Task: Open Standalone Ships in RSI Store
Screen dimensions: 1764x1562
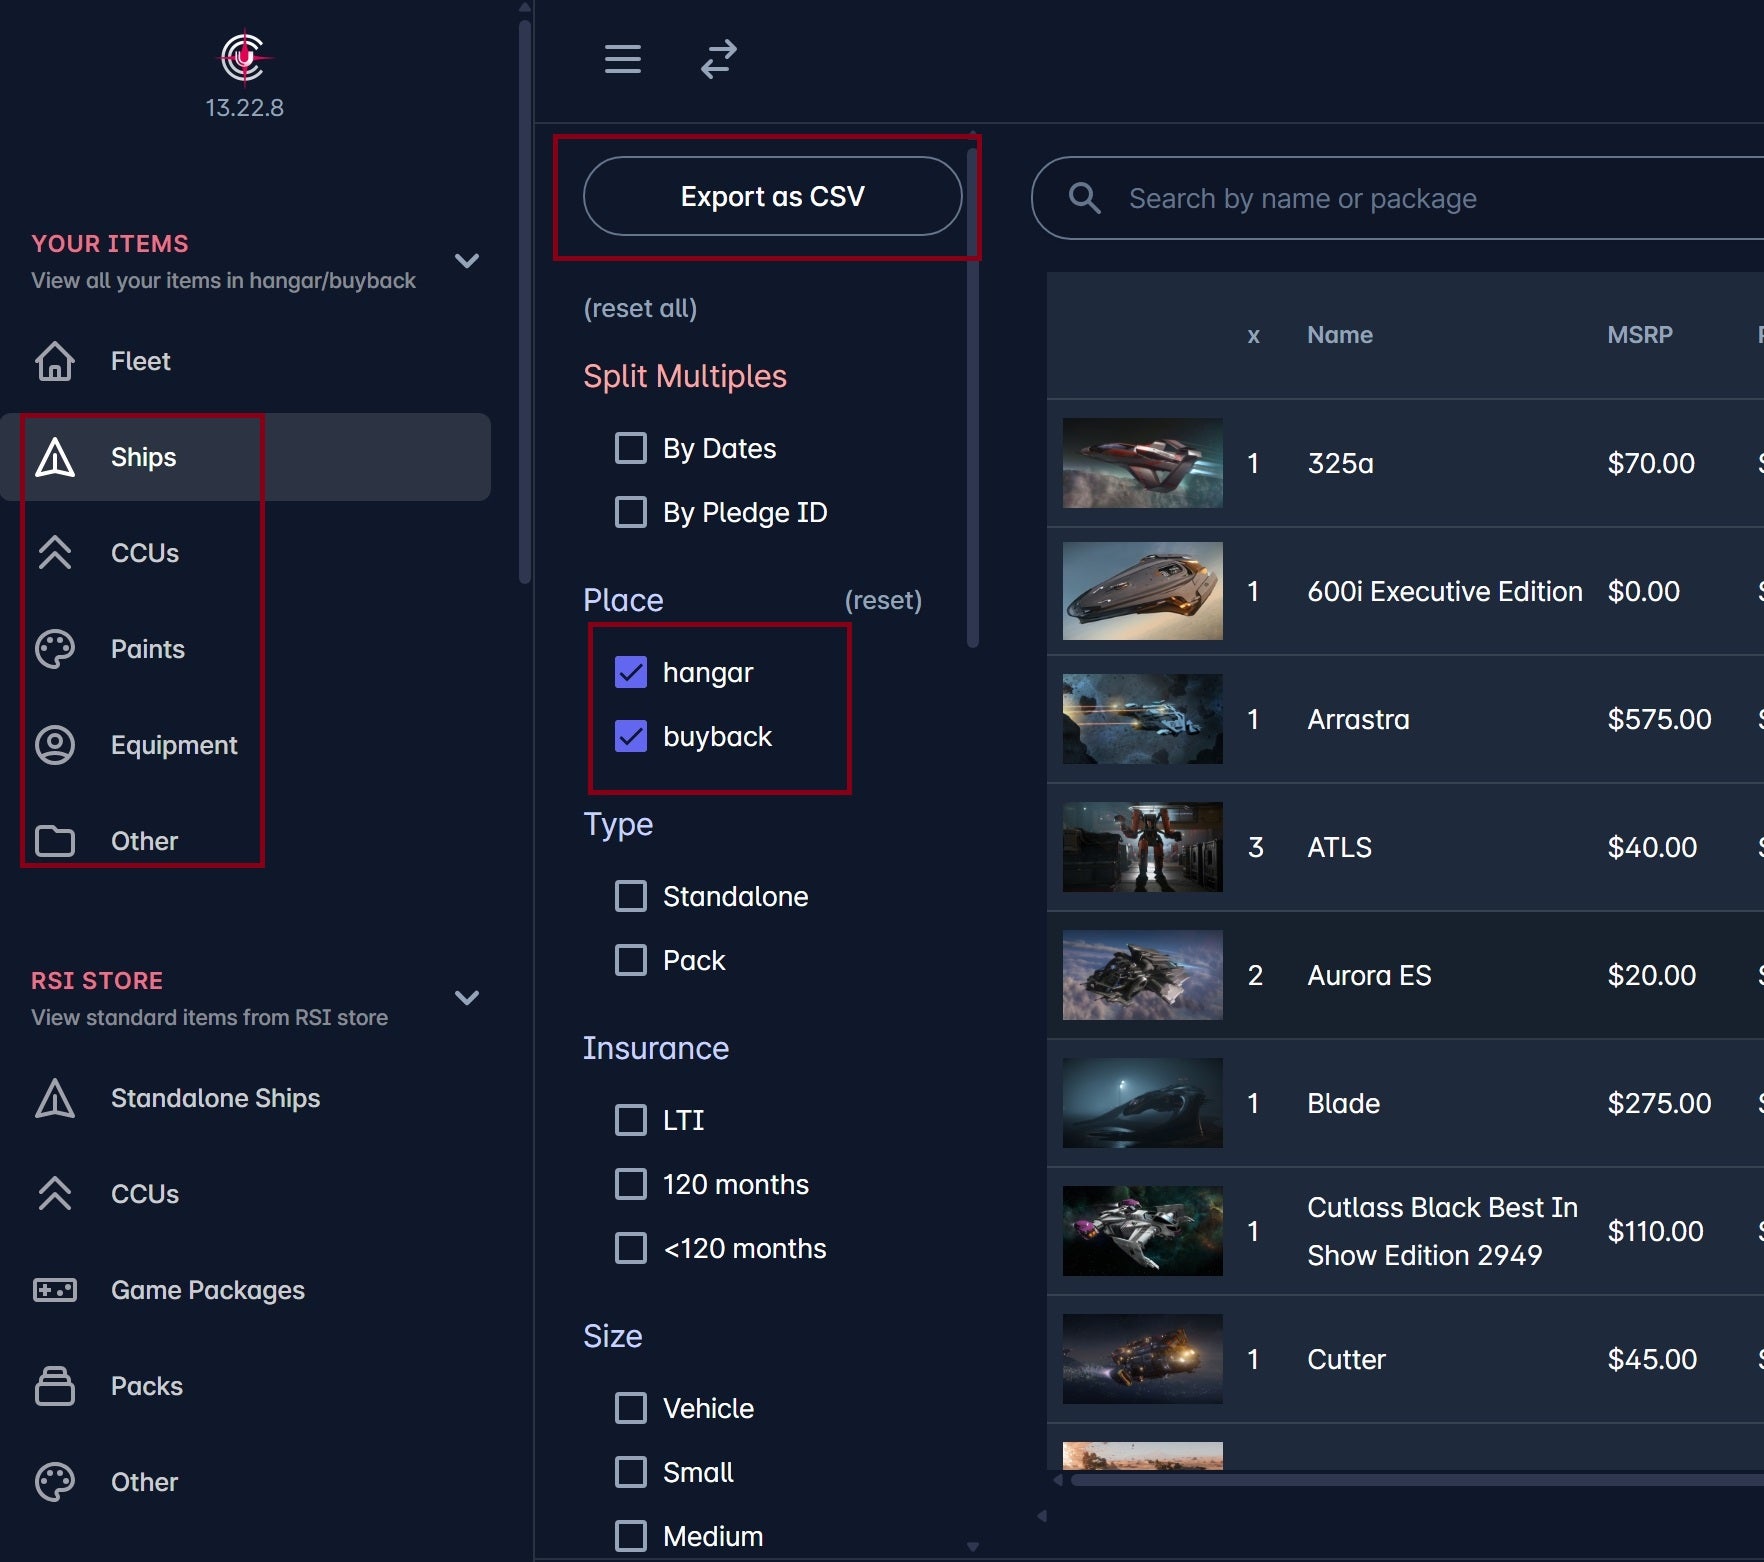Action: click(x=215, y=1098)
